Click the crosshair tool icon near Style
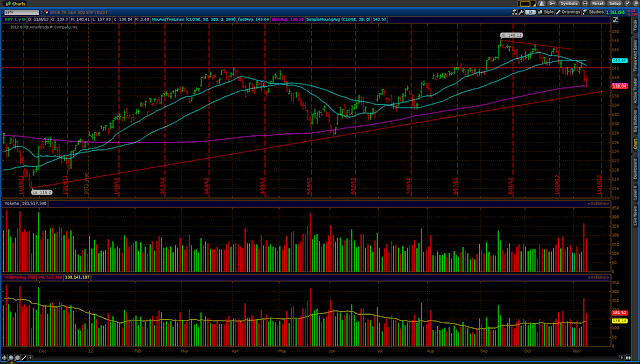640x364 pixels. tap(515, 12)
